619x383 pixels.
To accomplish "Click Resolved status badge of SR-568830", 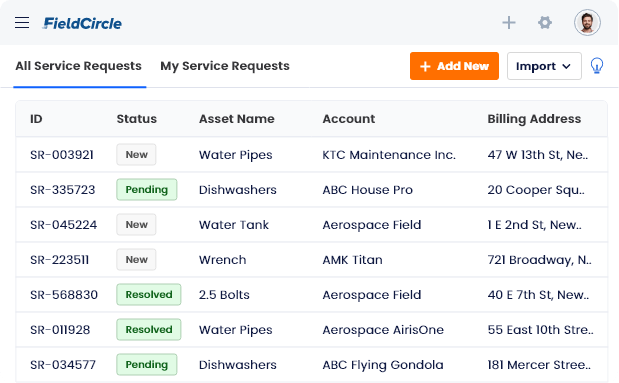I will [148, 295].
